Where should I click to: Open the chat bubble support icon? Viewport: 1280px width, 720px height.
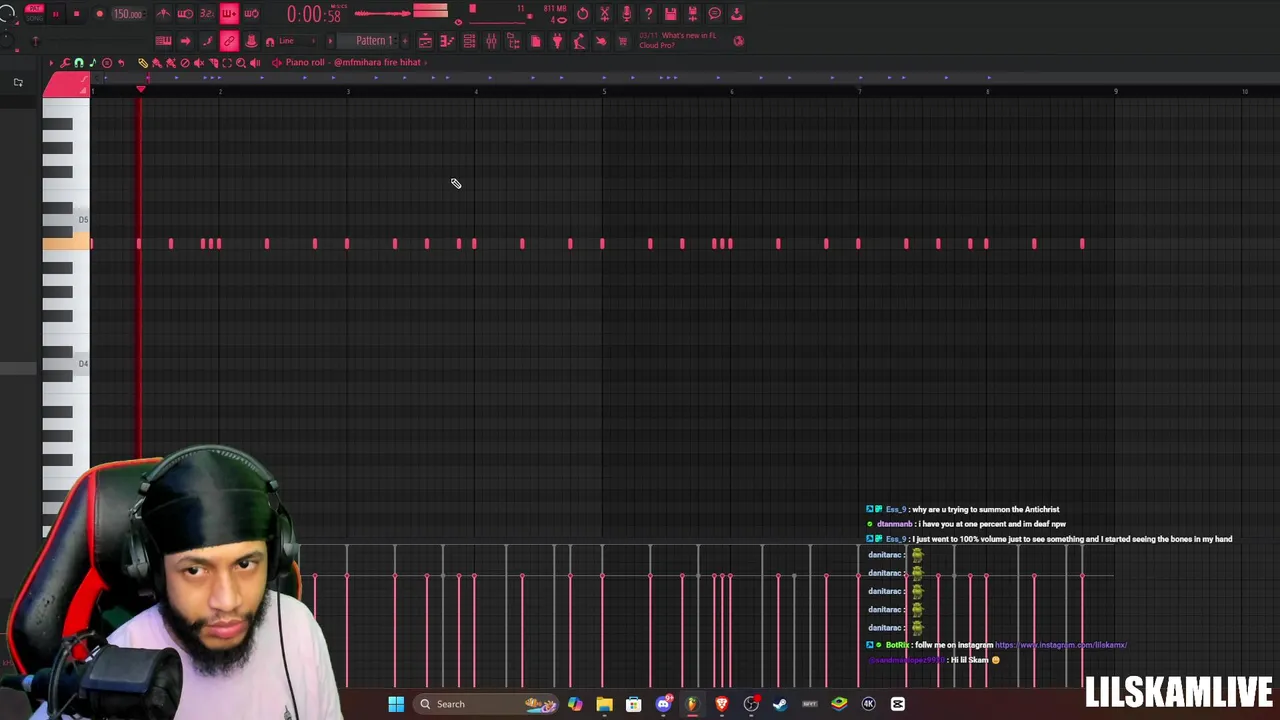tap(715, 14)
